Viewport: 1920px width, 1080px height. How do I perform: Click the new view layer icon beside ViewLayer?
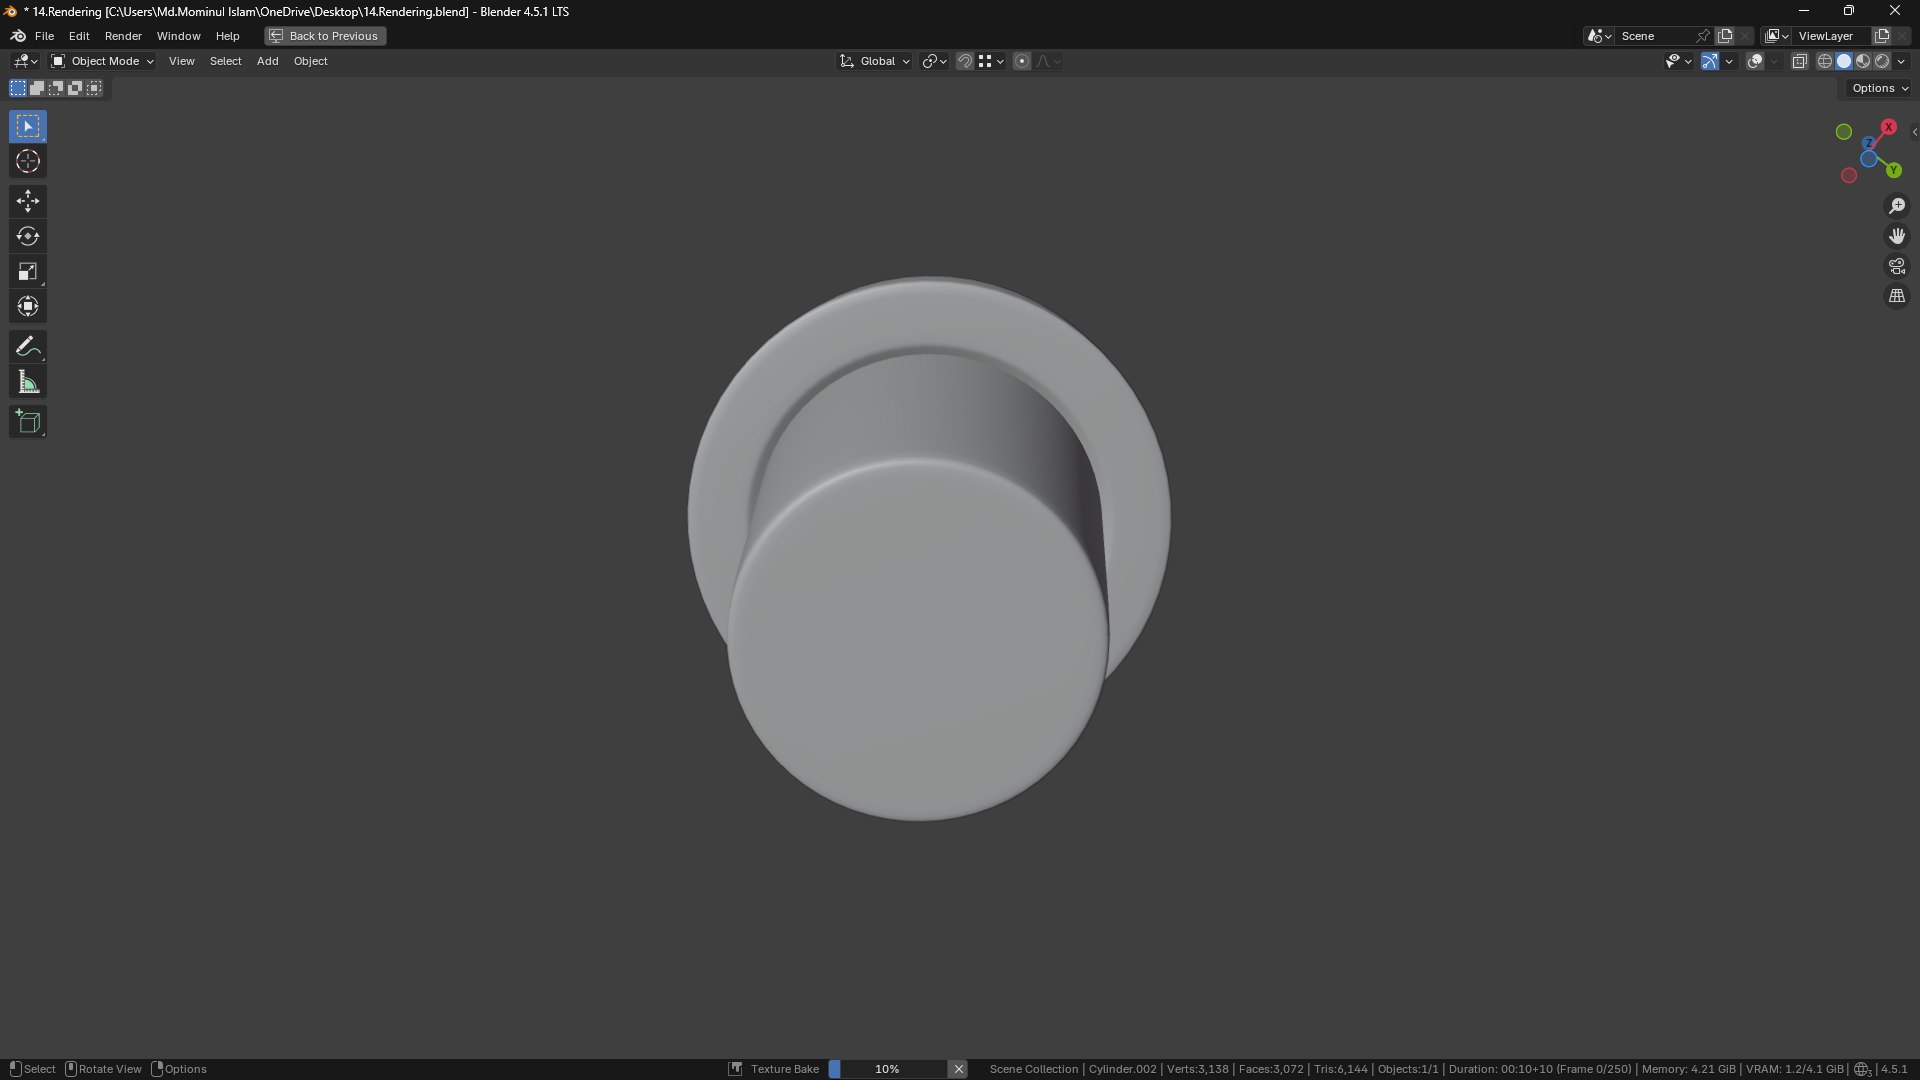pyautogui.click(x=1881, y=36)
